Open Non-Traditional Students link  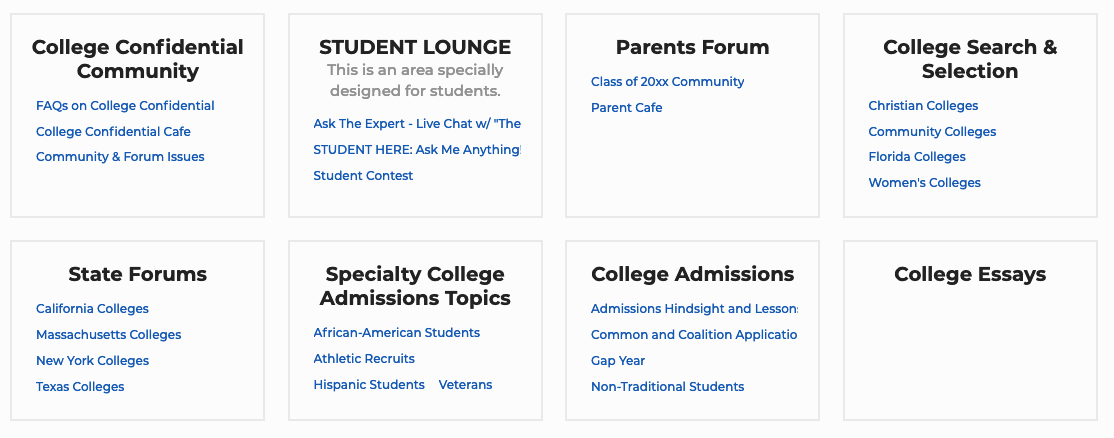[x=667, y=387]
